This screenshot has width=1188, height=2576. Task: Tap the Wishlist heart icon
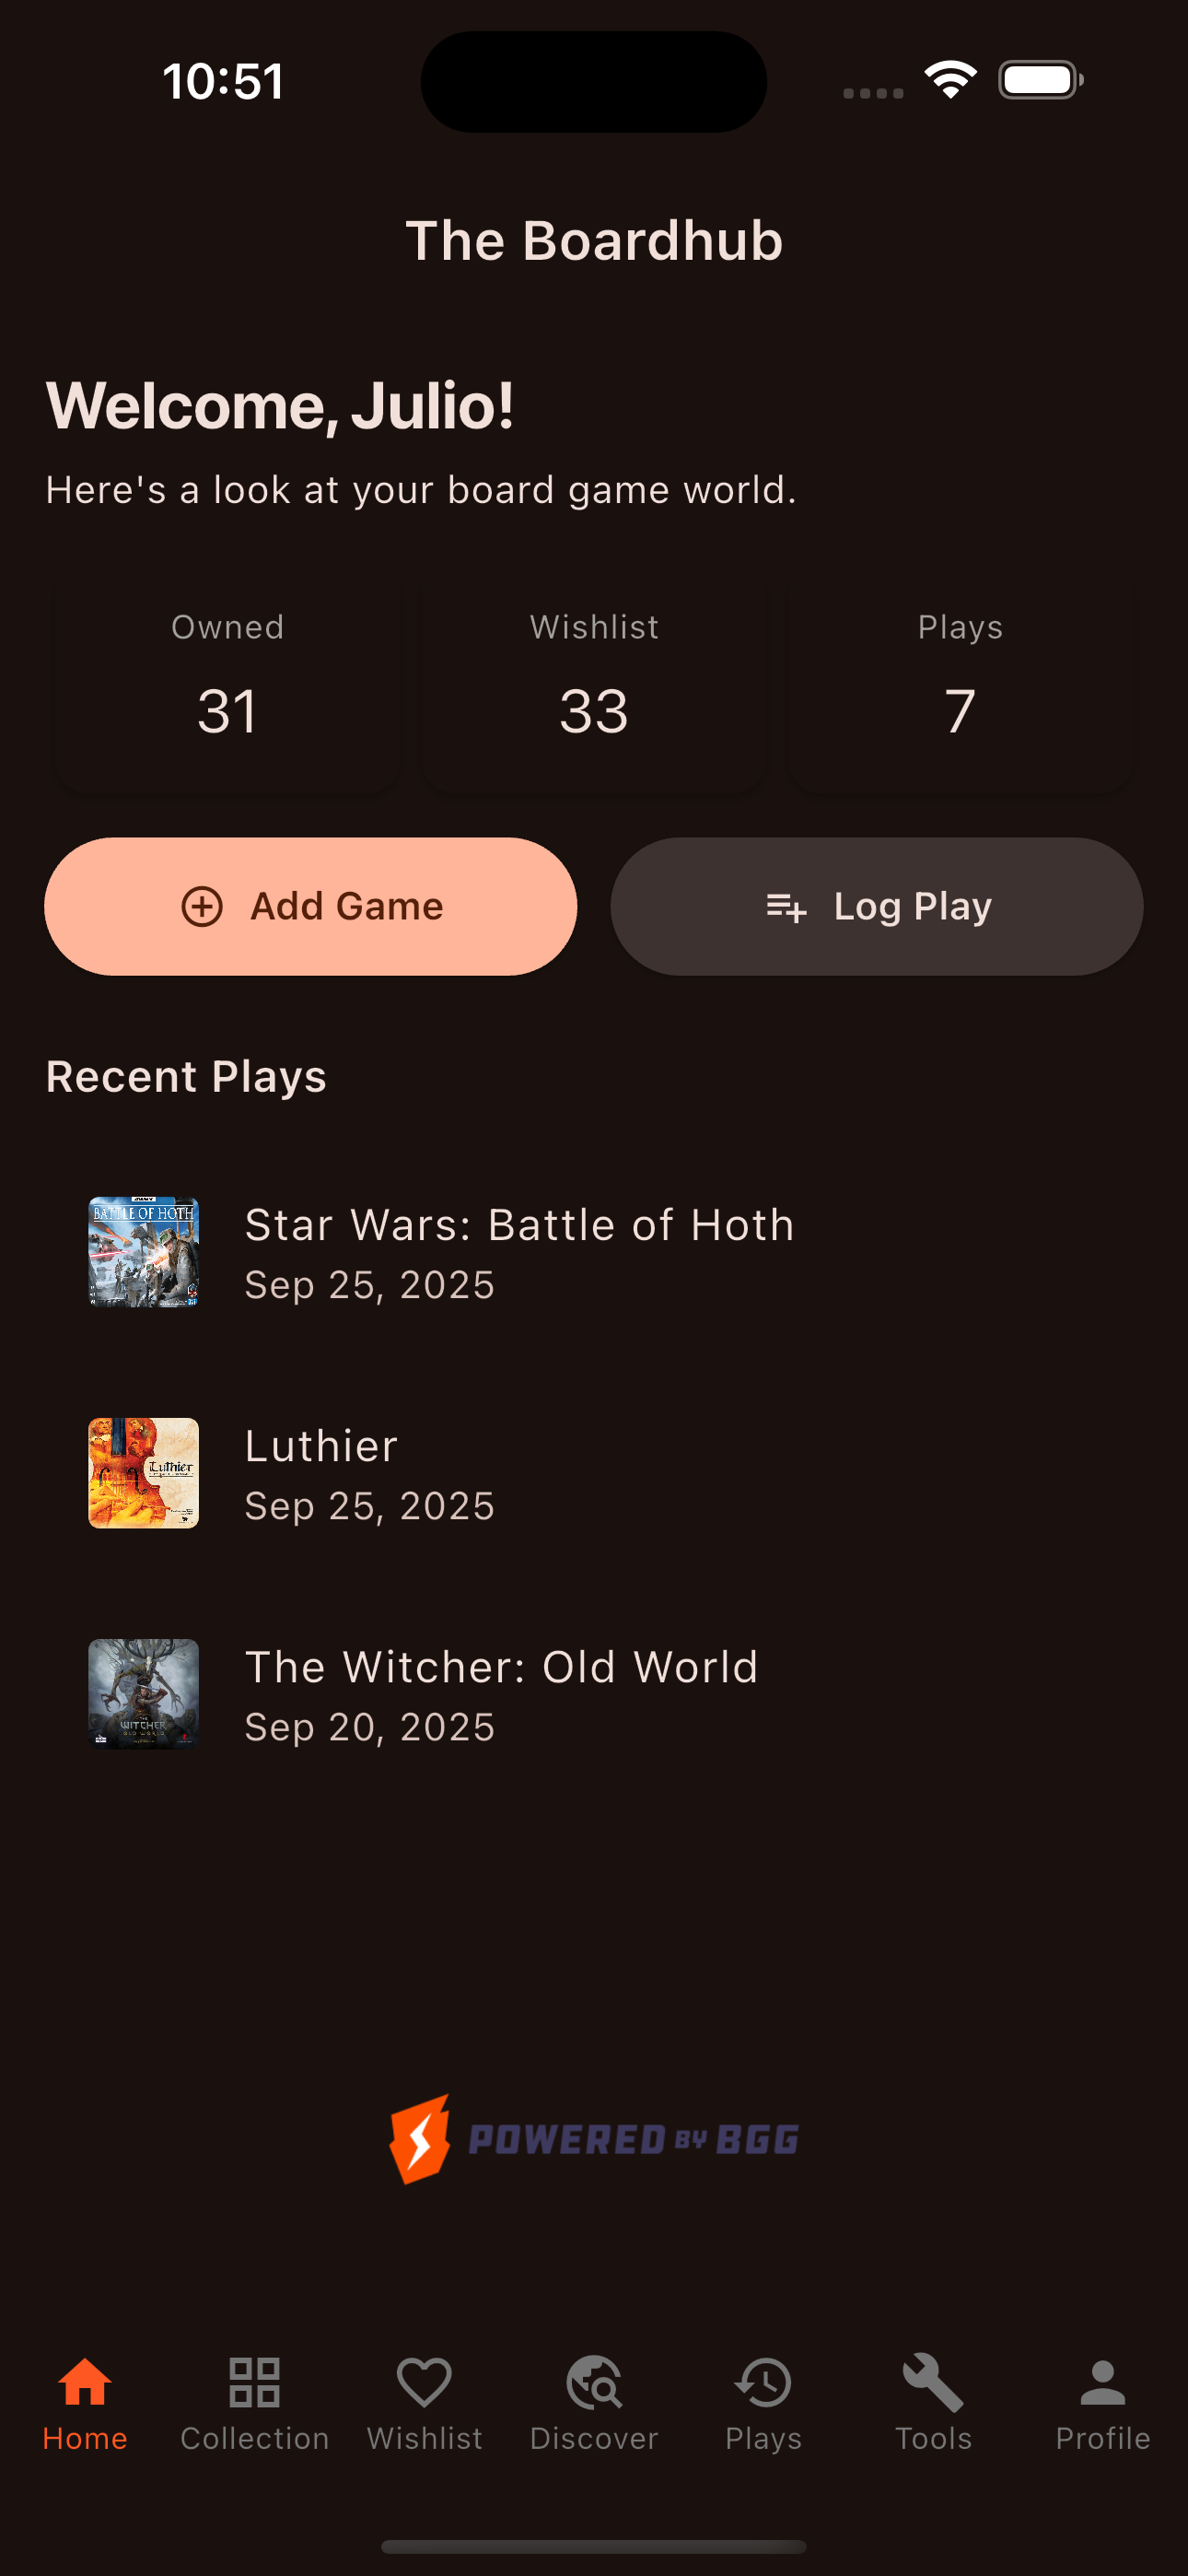pyautogui.click(x=424, y=2382)
